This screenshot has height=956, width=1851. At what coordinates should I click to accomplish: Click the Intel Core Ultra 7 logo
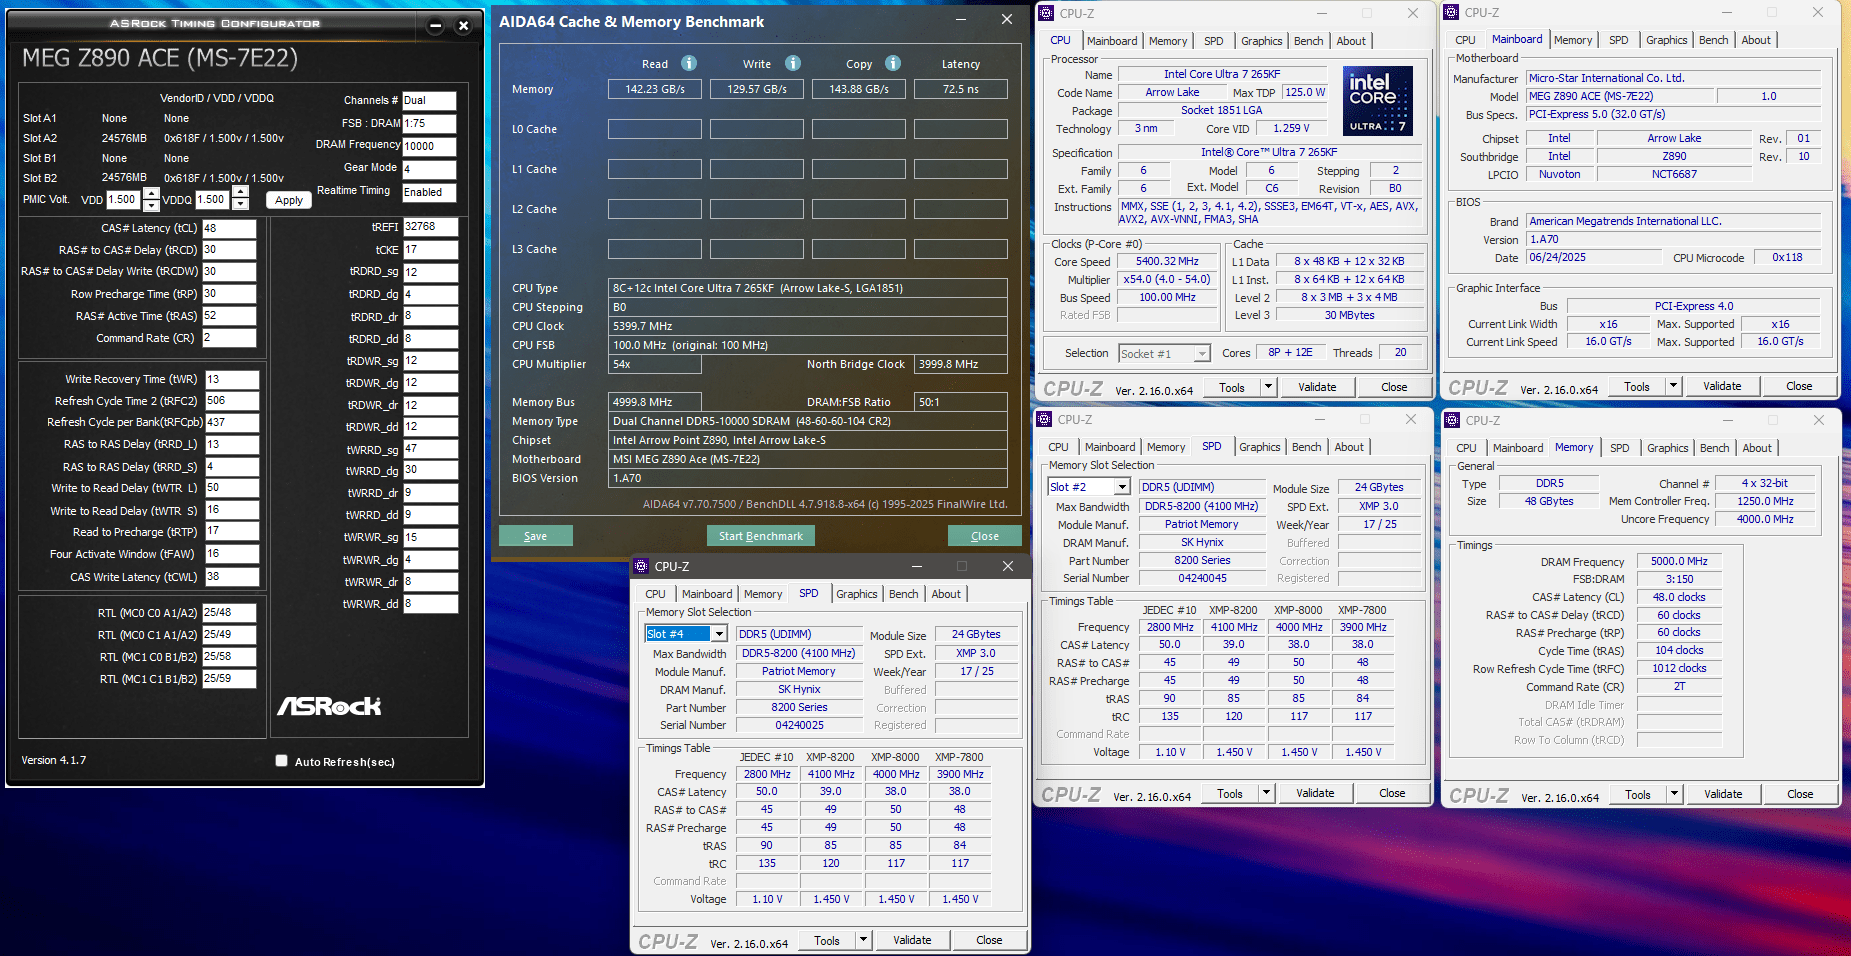tap(1377, 100)
